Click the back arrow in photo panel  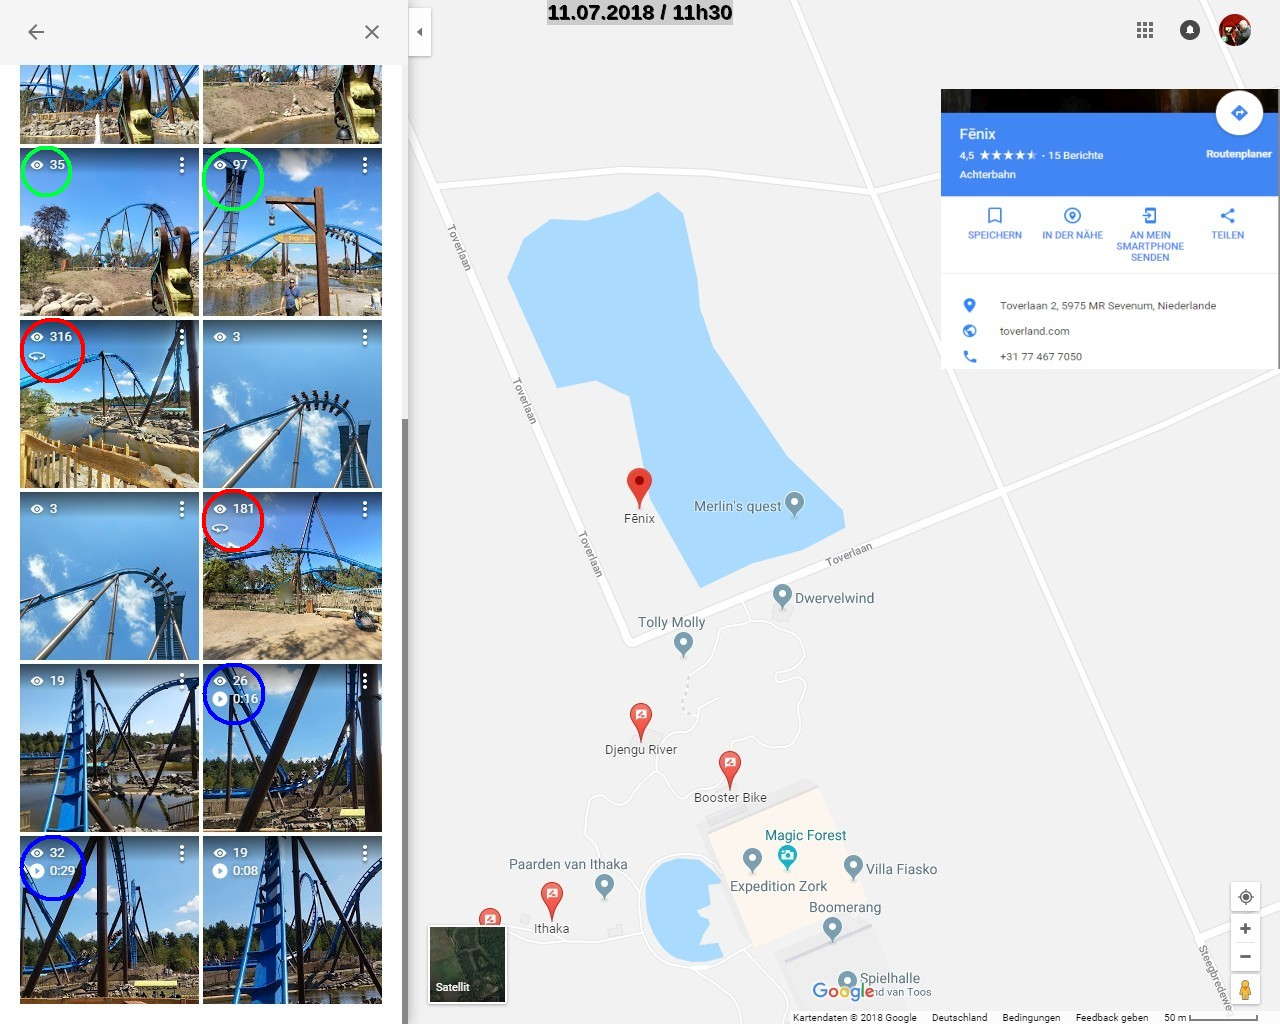pos(36,32)
